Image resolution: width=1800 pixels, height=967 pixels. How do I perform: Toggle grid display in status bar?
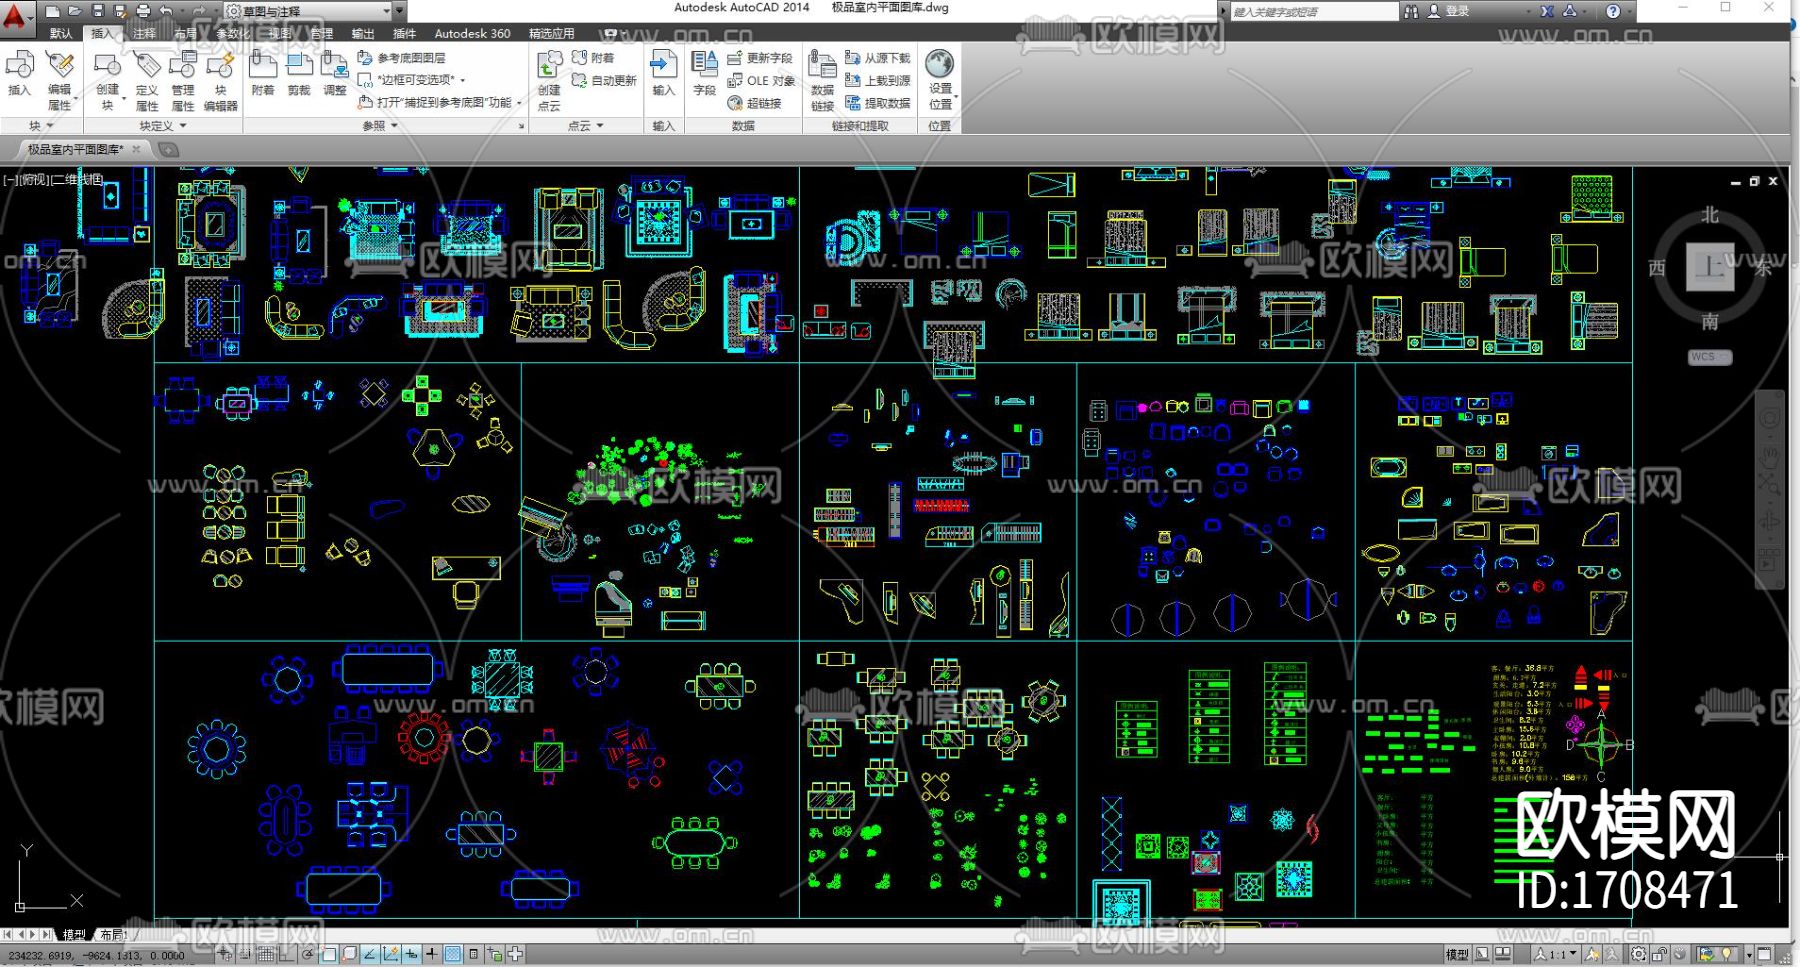click(265, 954)
